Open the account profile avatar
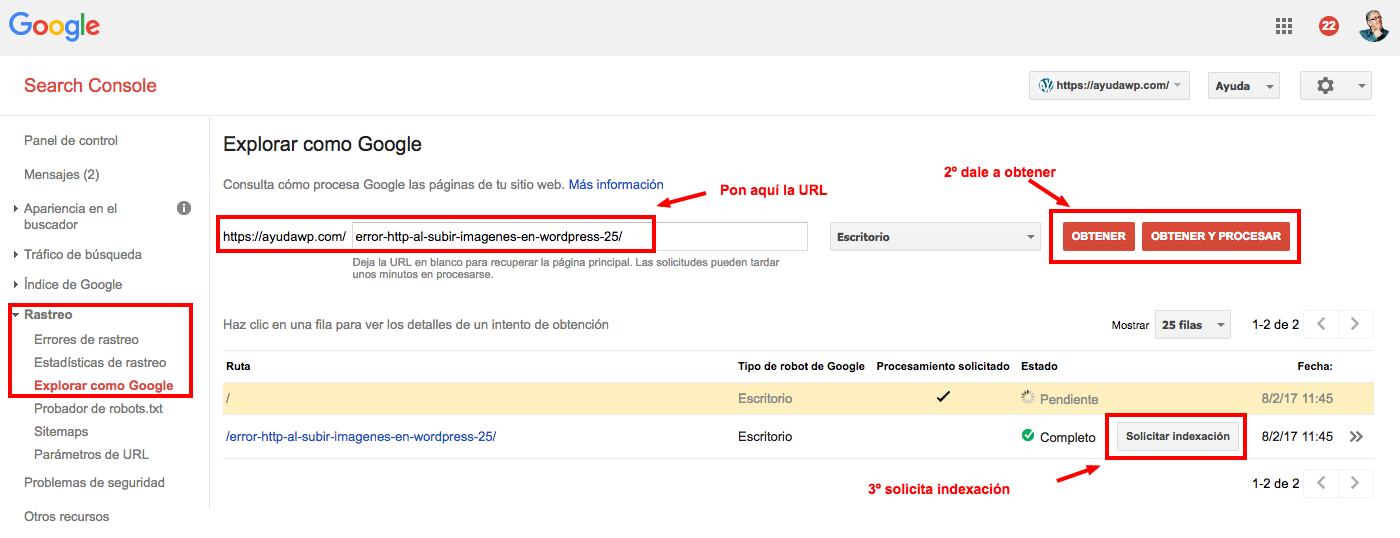 pos(1374,26)
